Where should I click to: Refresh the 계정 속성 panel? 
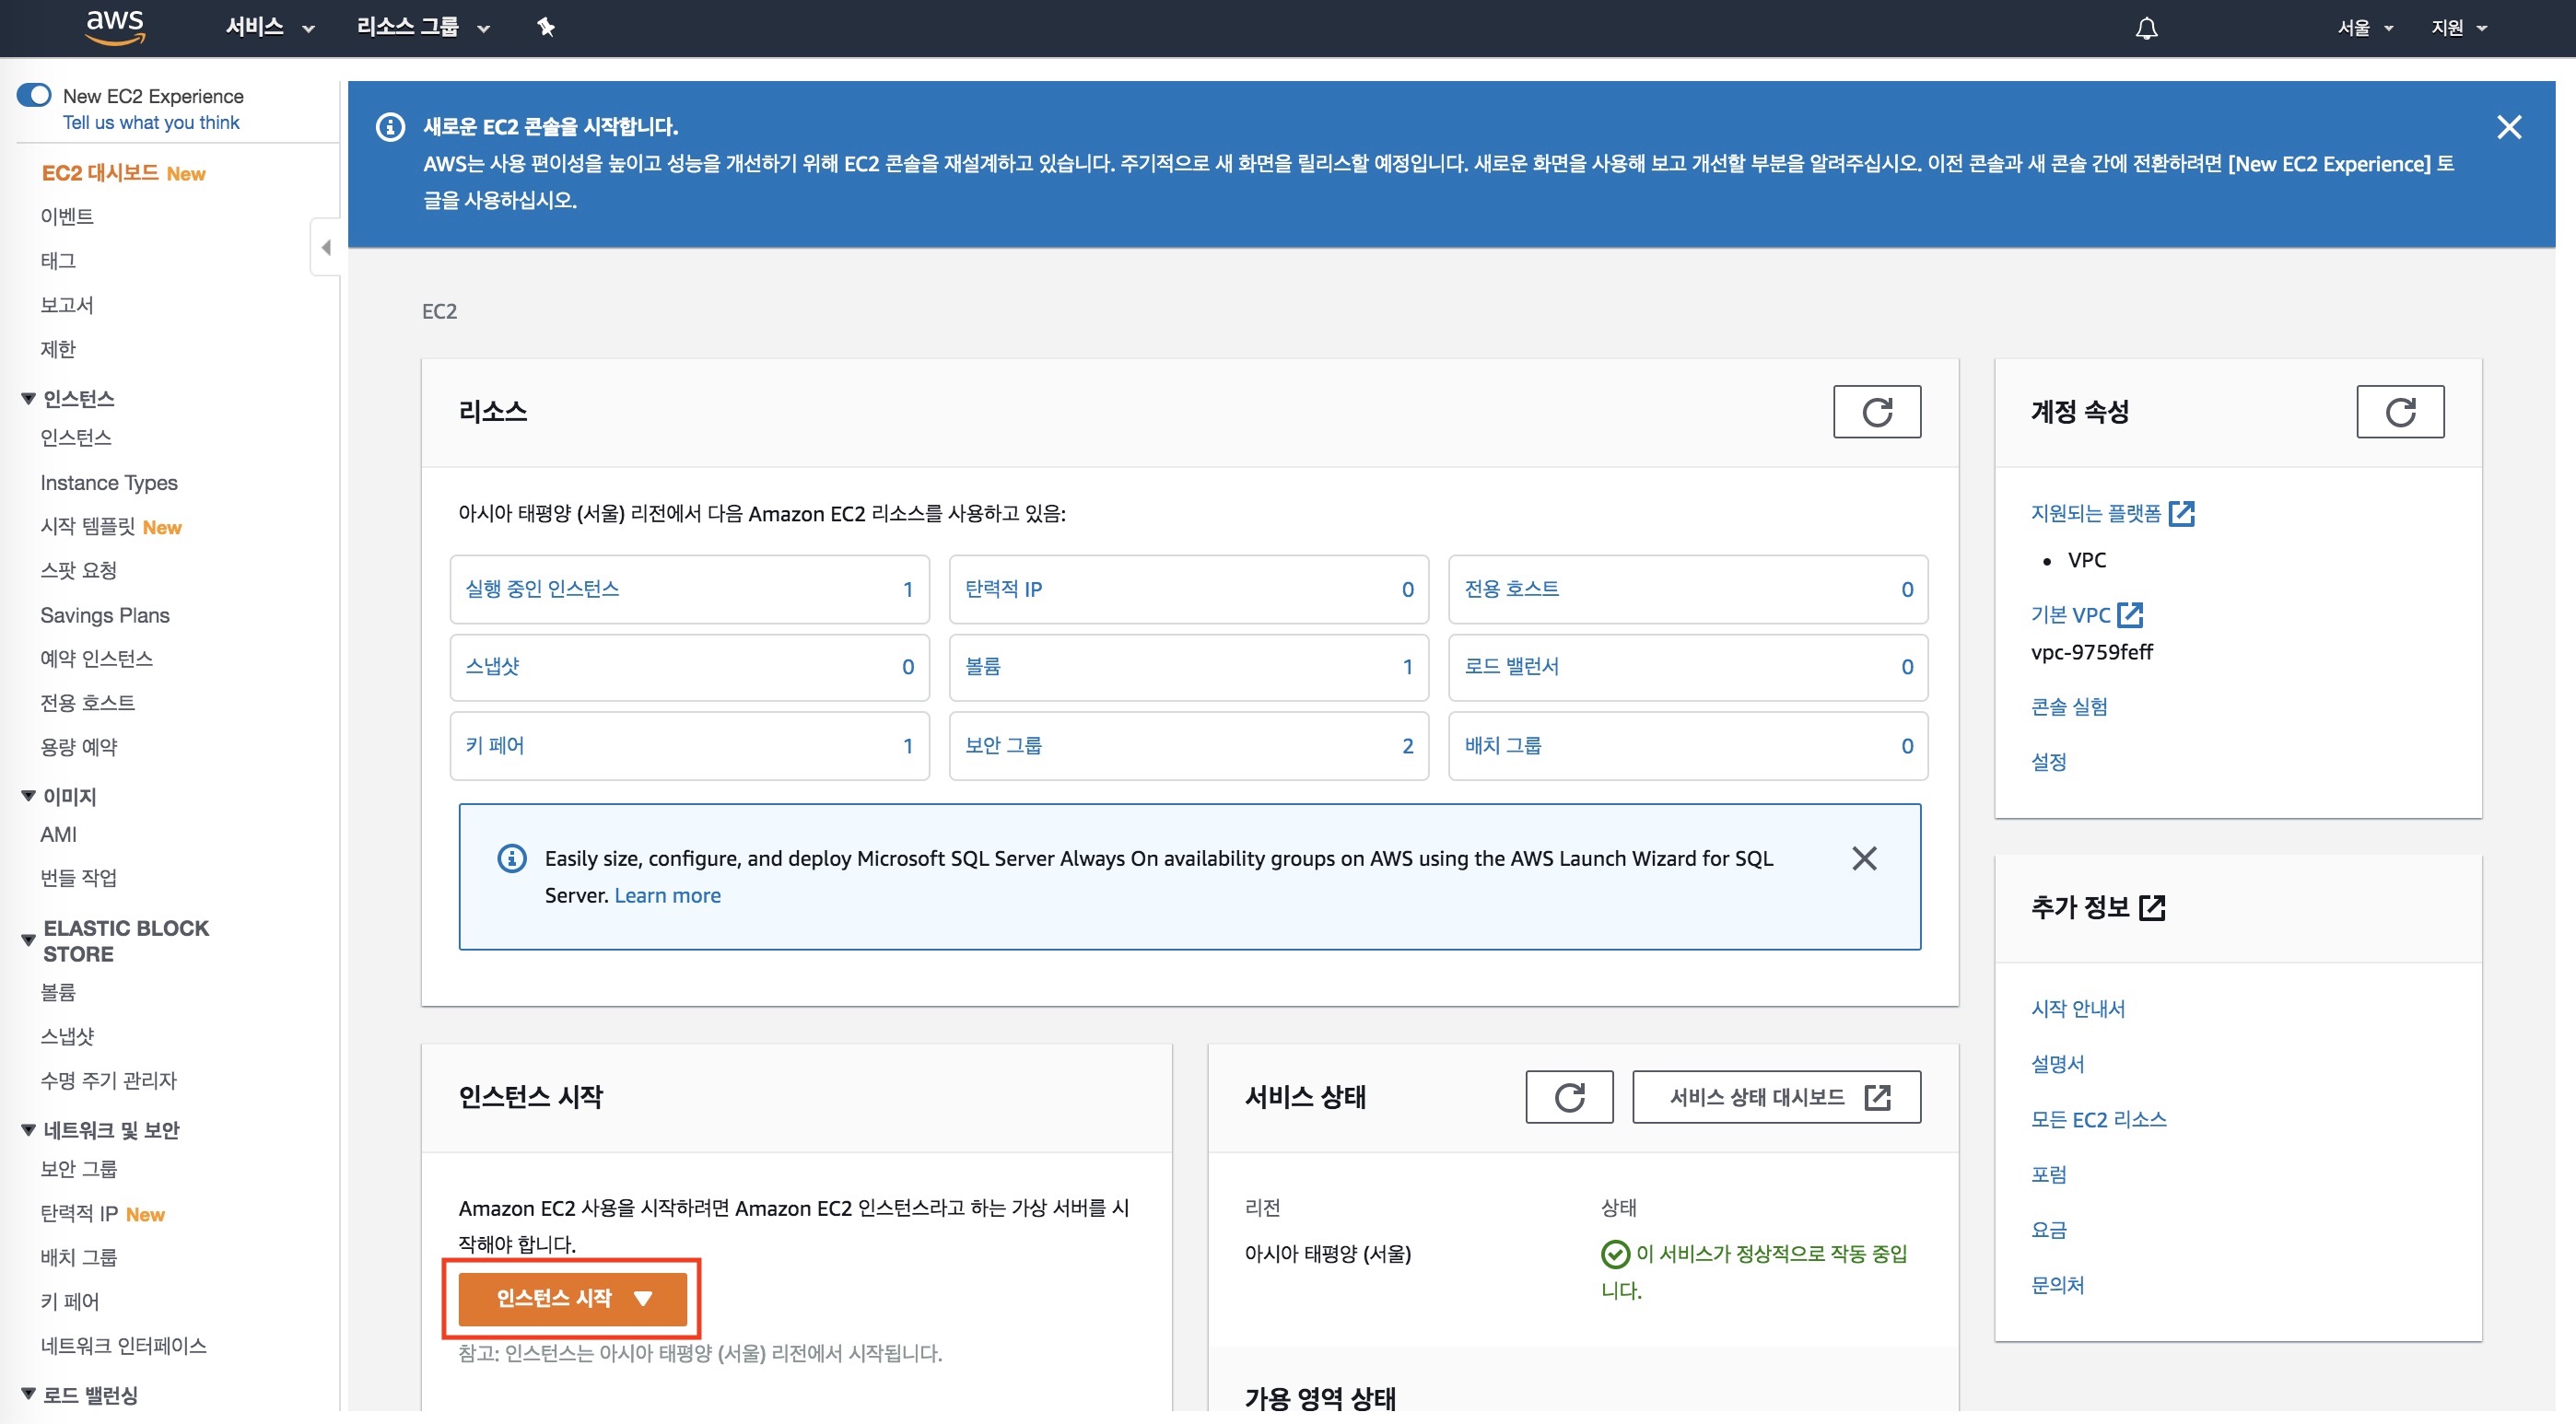(x=2400, y=412)
